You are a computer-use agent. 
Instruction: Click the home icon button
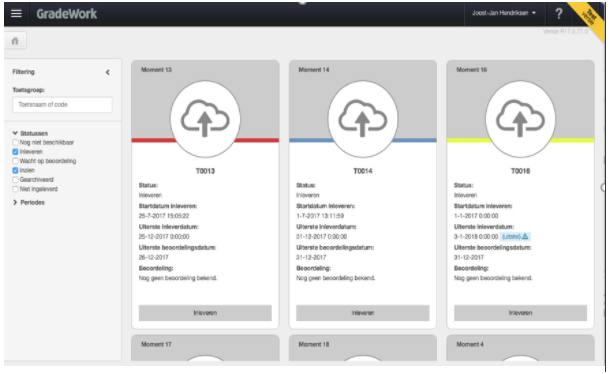(x=15, y=41)
